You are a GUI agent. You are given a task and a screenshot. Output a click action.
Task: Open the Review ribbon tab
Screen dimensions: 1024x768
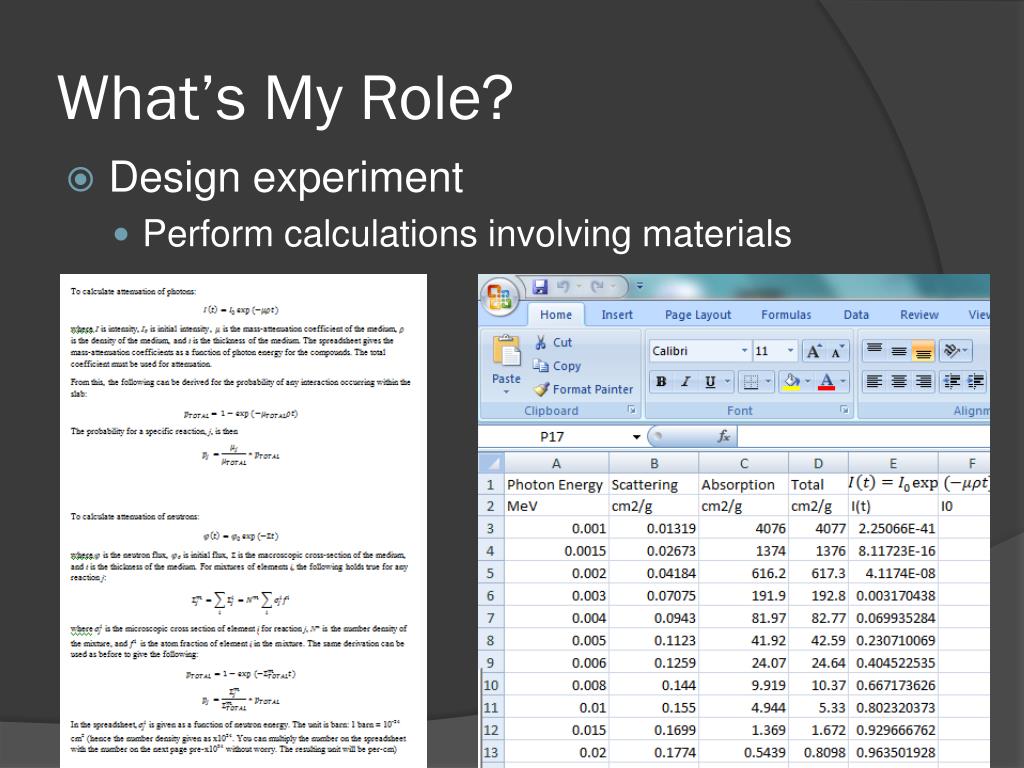pos(920,315)
